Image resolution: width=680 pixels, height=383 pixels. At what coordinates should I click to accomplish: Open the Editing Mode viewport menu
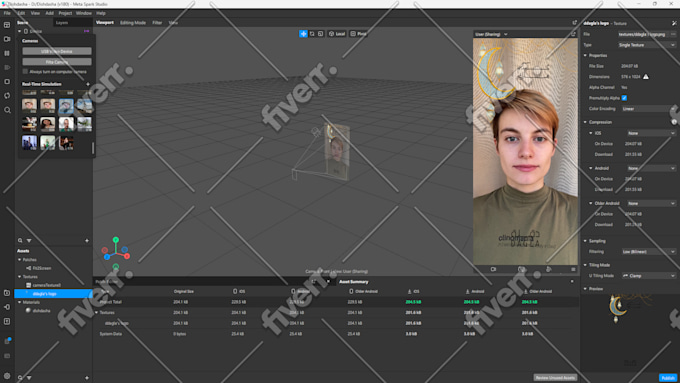[133, 23]
